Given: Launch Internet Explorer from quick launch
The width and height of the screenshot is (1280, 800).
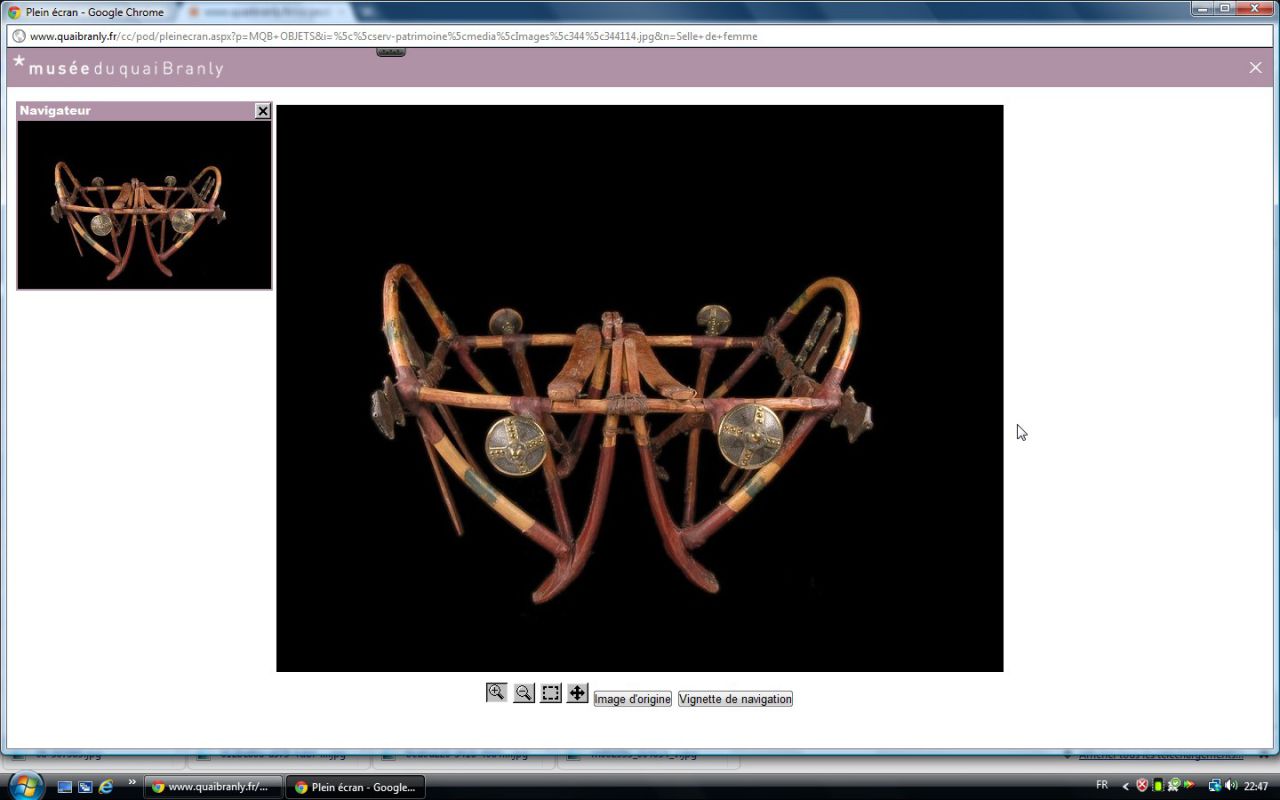Looking at the screenshot, I should coord(106,787).
